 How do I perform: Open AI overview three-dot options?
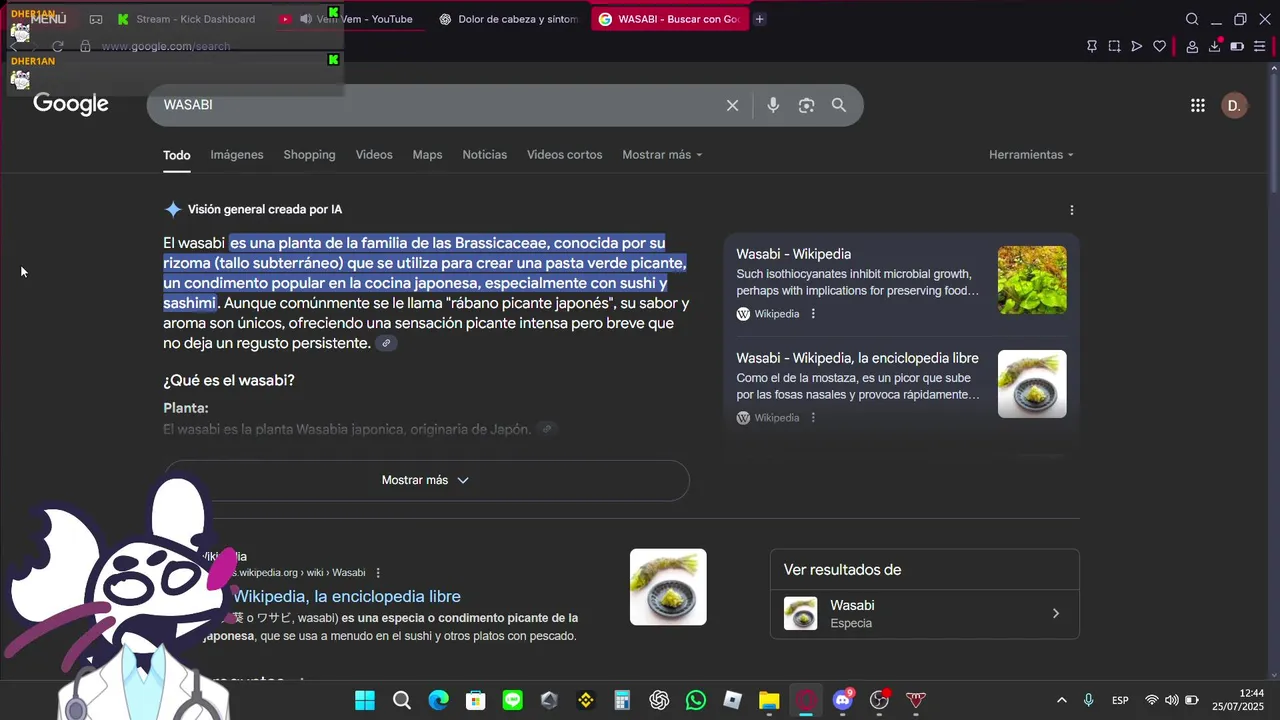(x=1072, y=210)
